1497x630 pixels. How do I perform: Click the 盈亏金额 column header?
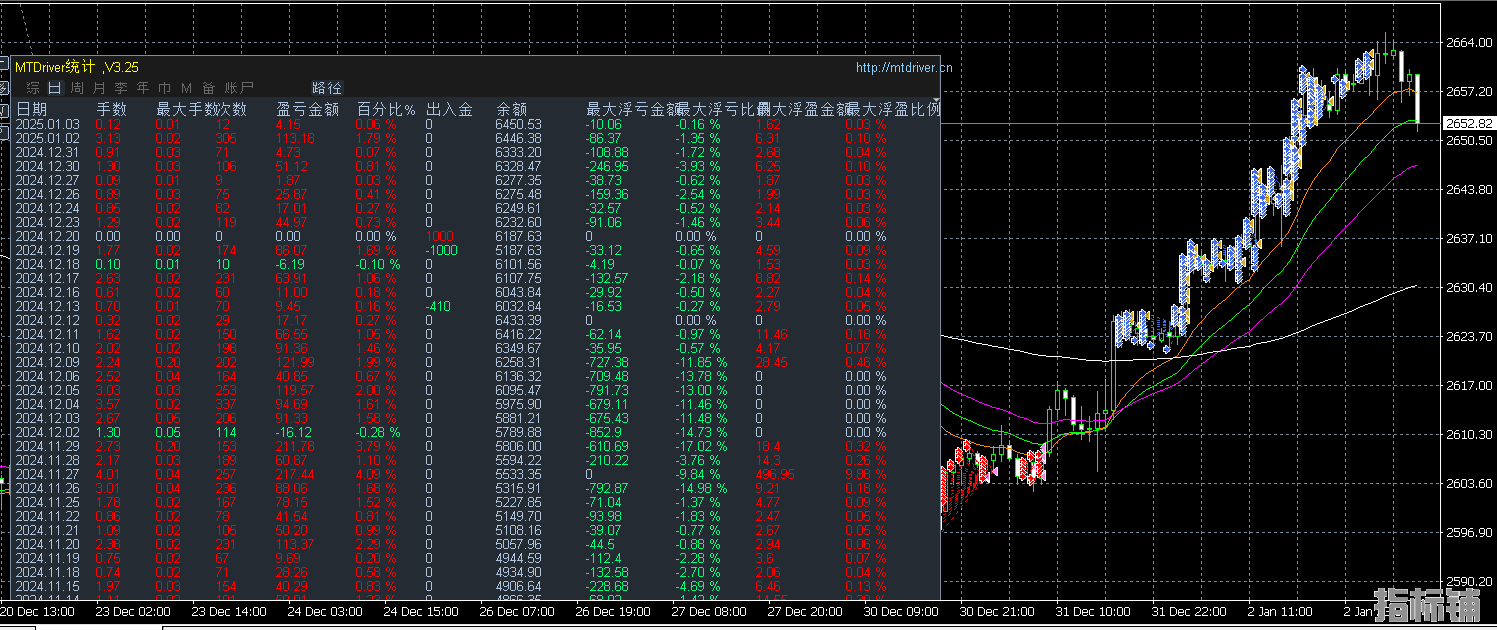(308, 108)
